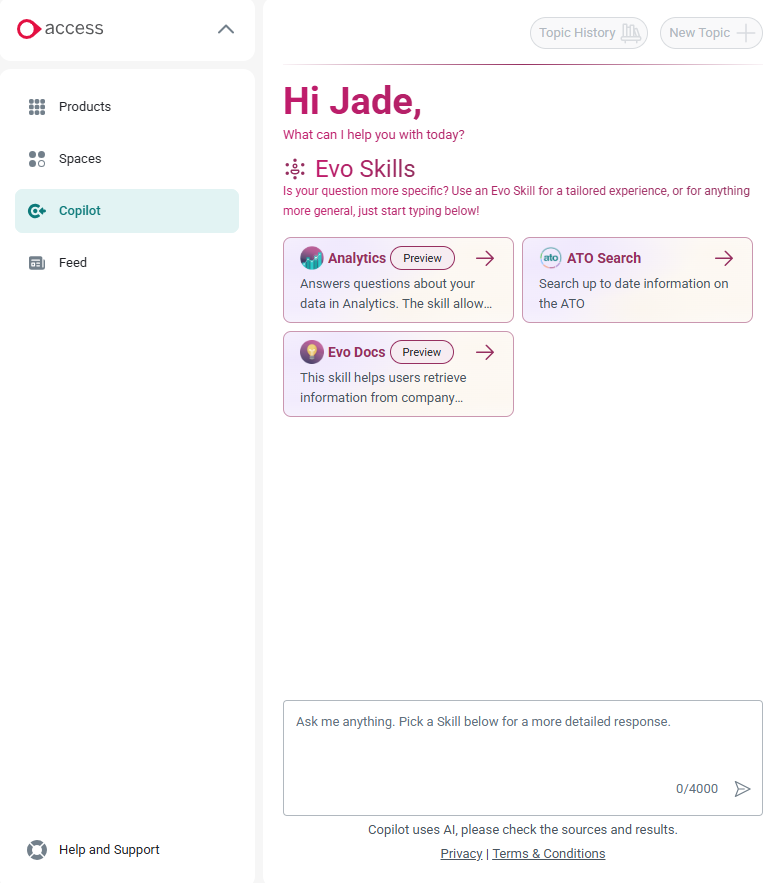777x883 pixels.
Task: Open the Feed icon in the sidebar
Action: [37, 262]
